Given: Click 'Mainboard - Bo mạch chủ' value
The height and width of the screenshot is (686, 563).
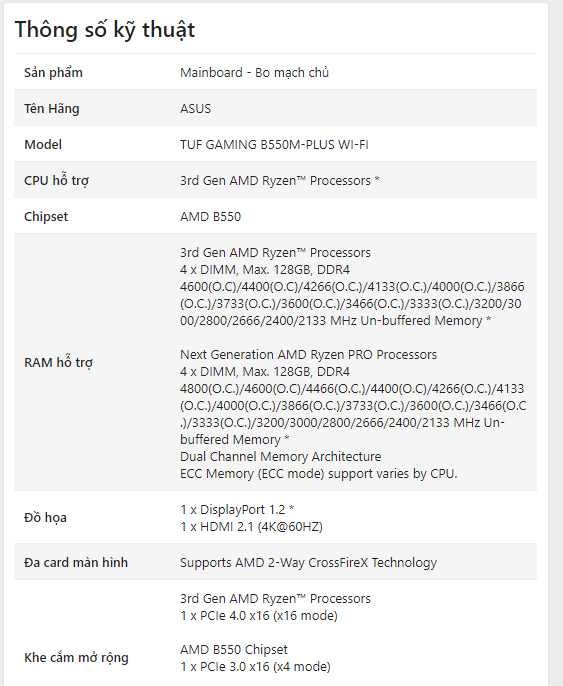Looking at the screenshot, I should [254, 73].
